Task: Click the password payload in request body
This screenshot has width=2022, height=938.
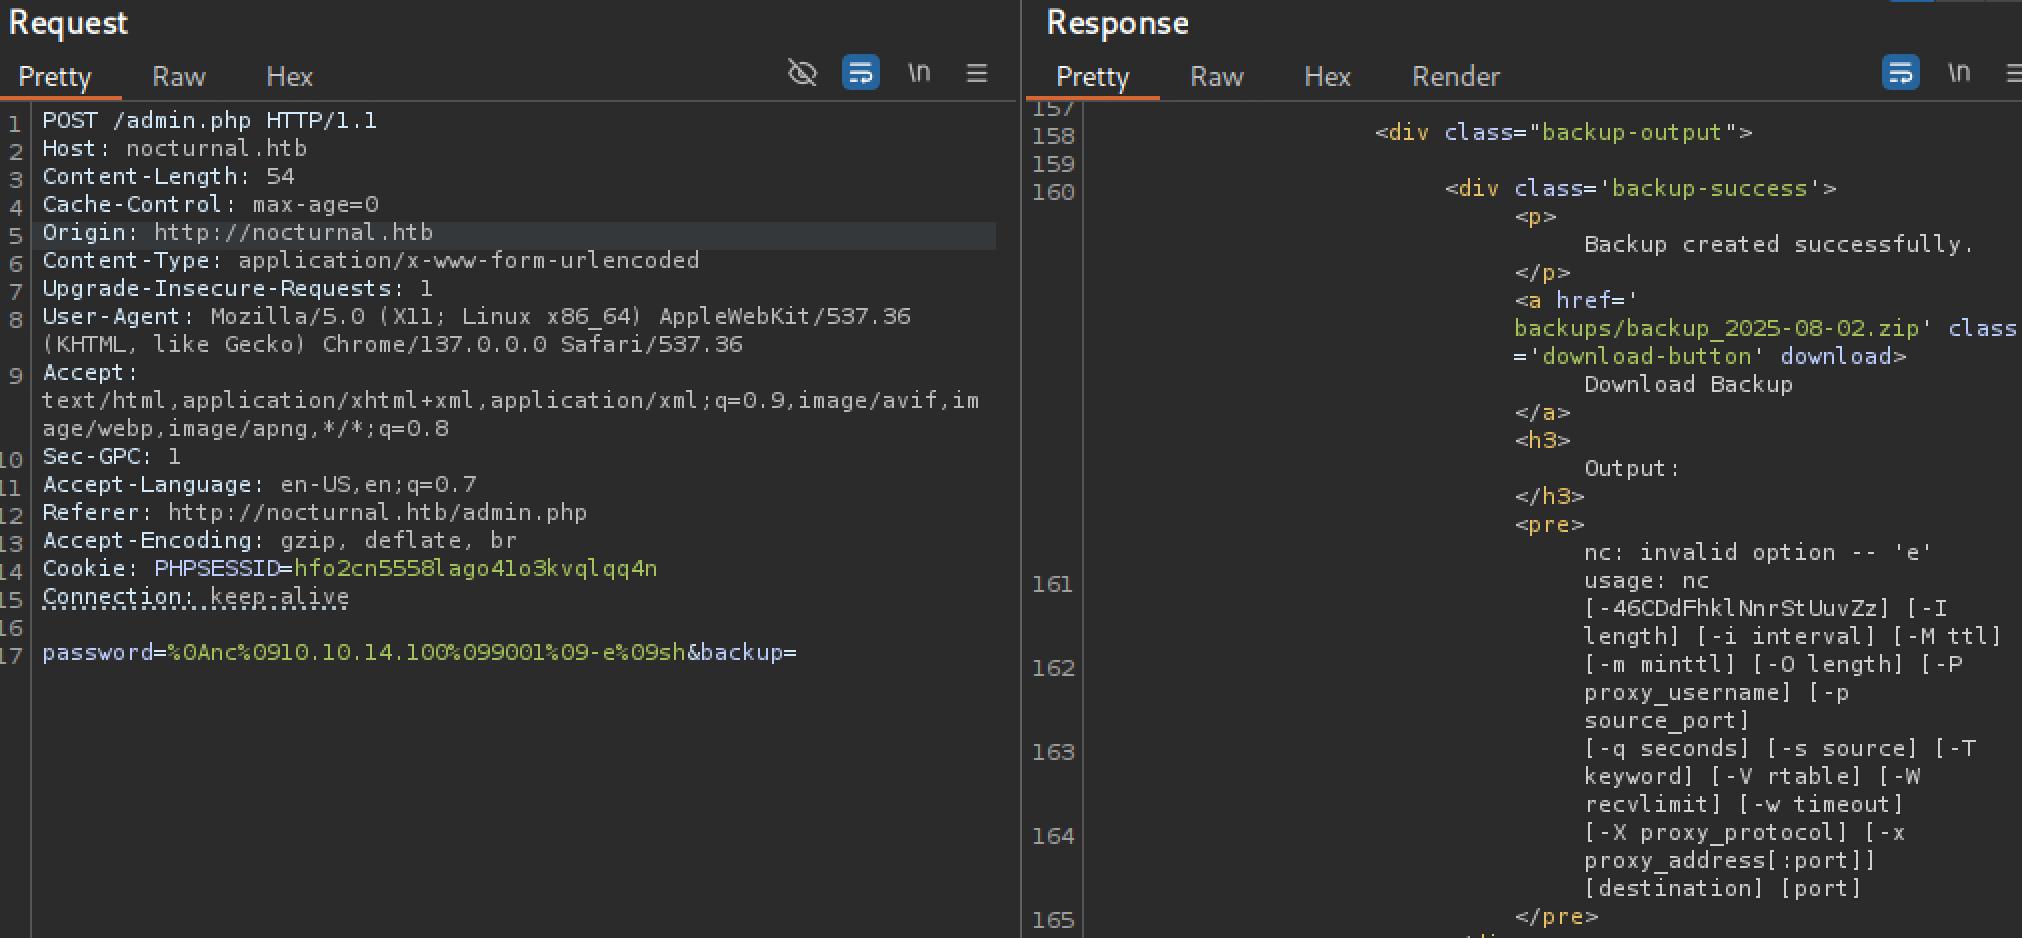Action: coord(427,653)
